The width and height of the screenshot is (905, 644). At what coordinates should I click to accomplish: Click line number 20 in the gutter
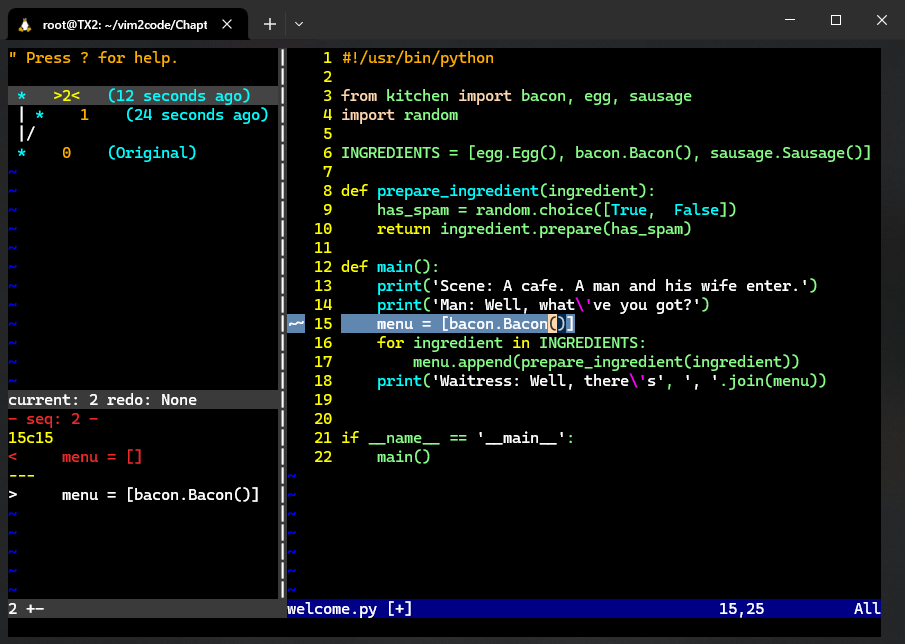[323, 419]
